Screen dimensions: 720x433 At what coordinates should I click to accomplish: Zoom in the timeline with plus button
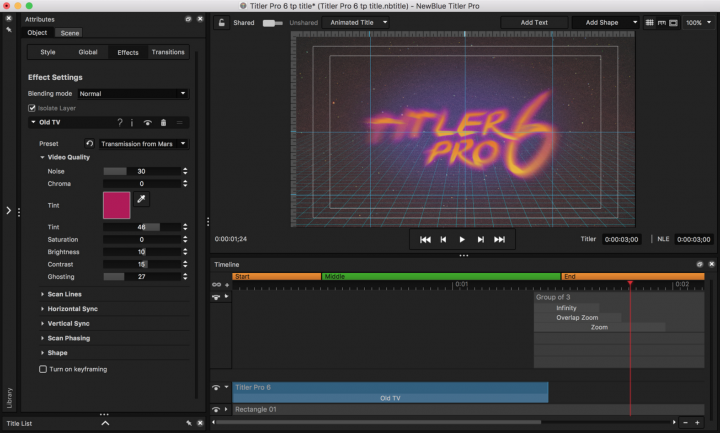pyautogui.click(x=697, y=422)
